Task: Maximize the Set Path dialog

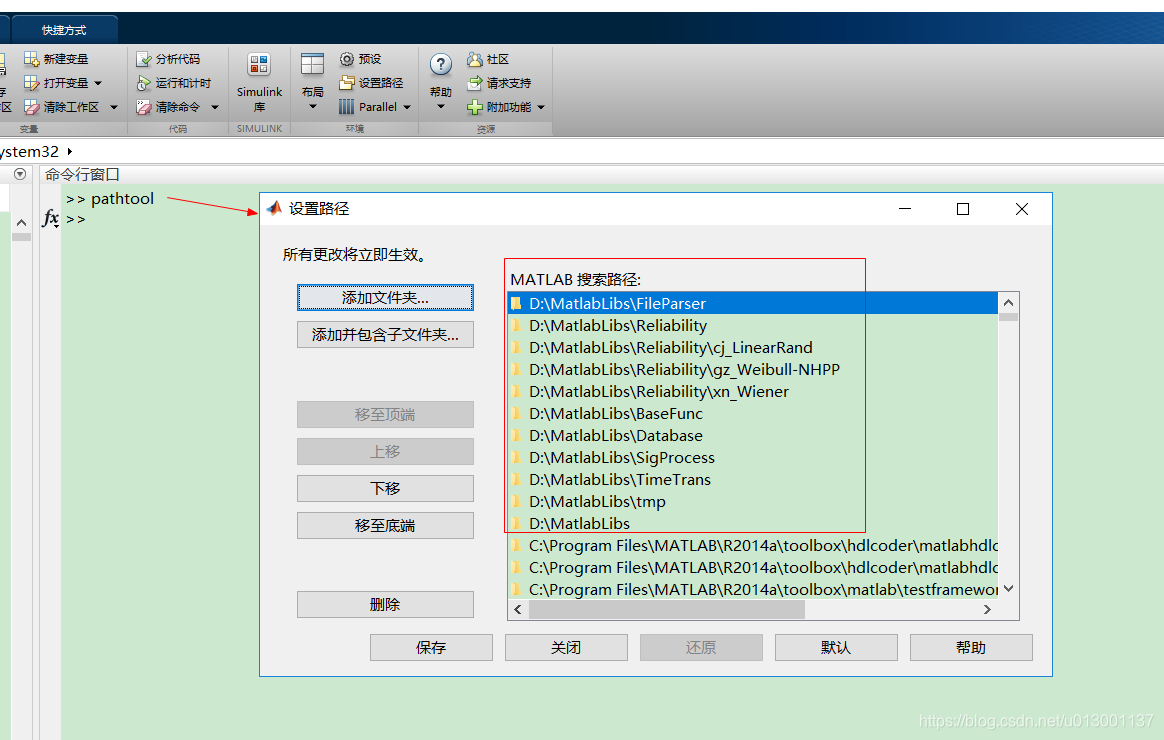Action: 963,209
